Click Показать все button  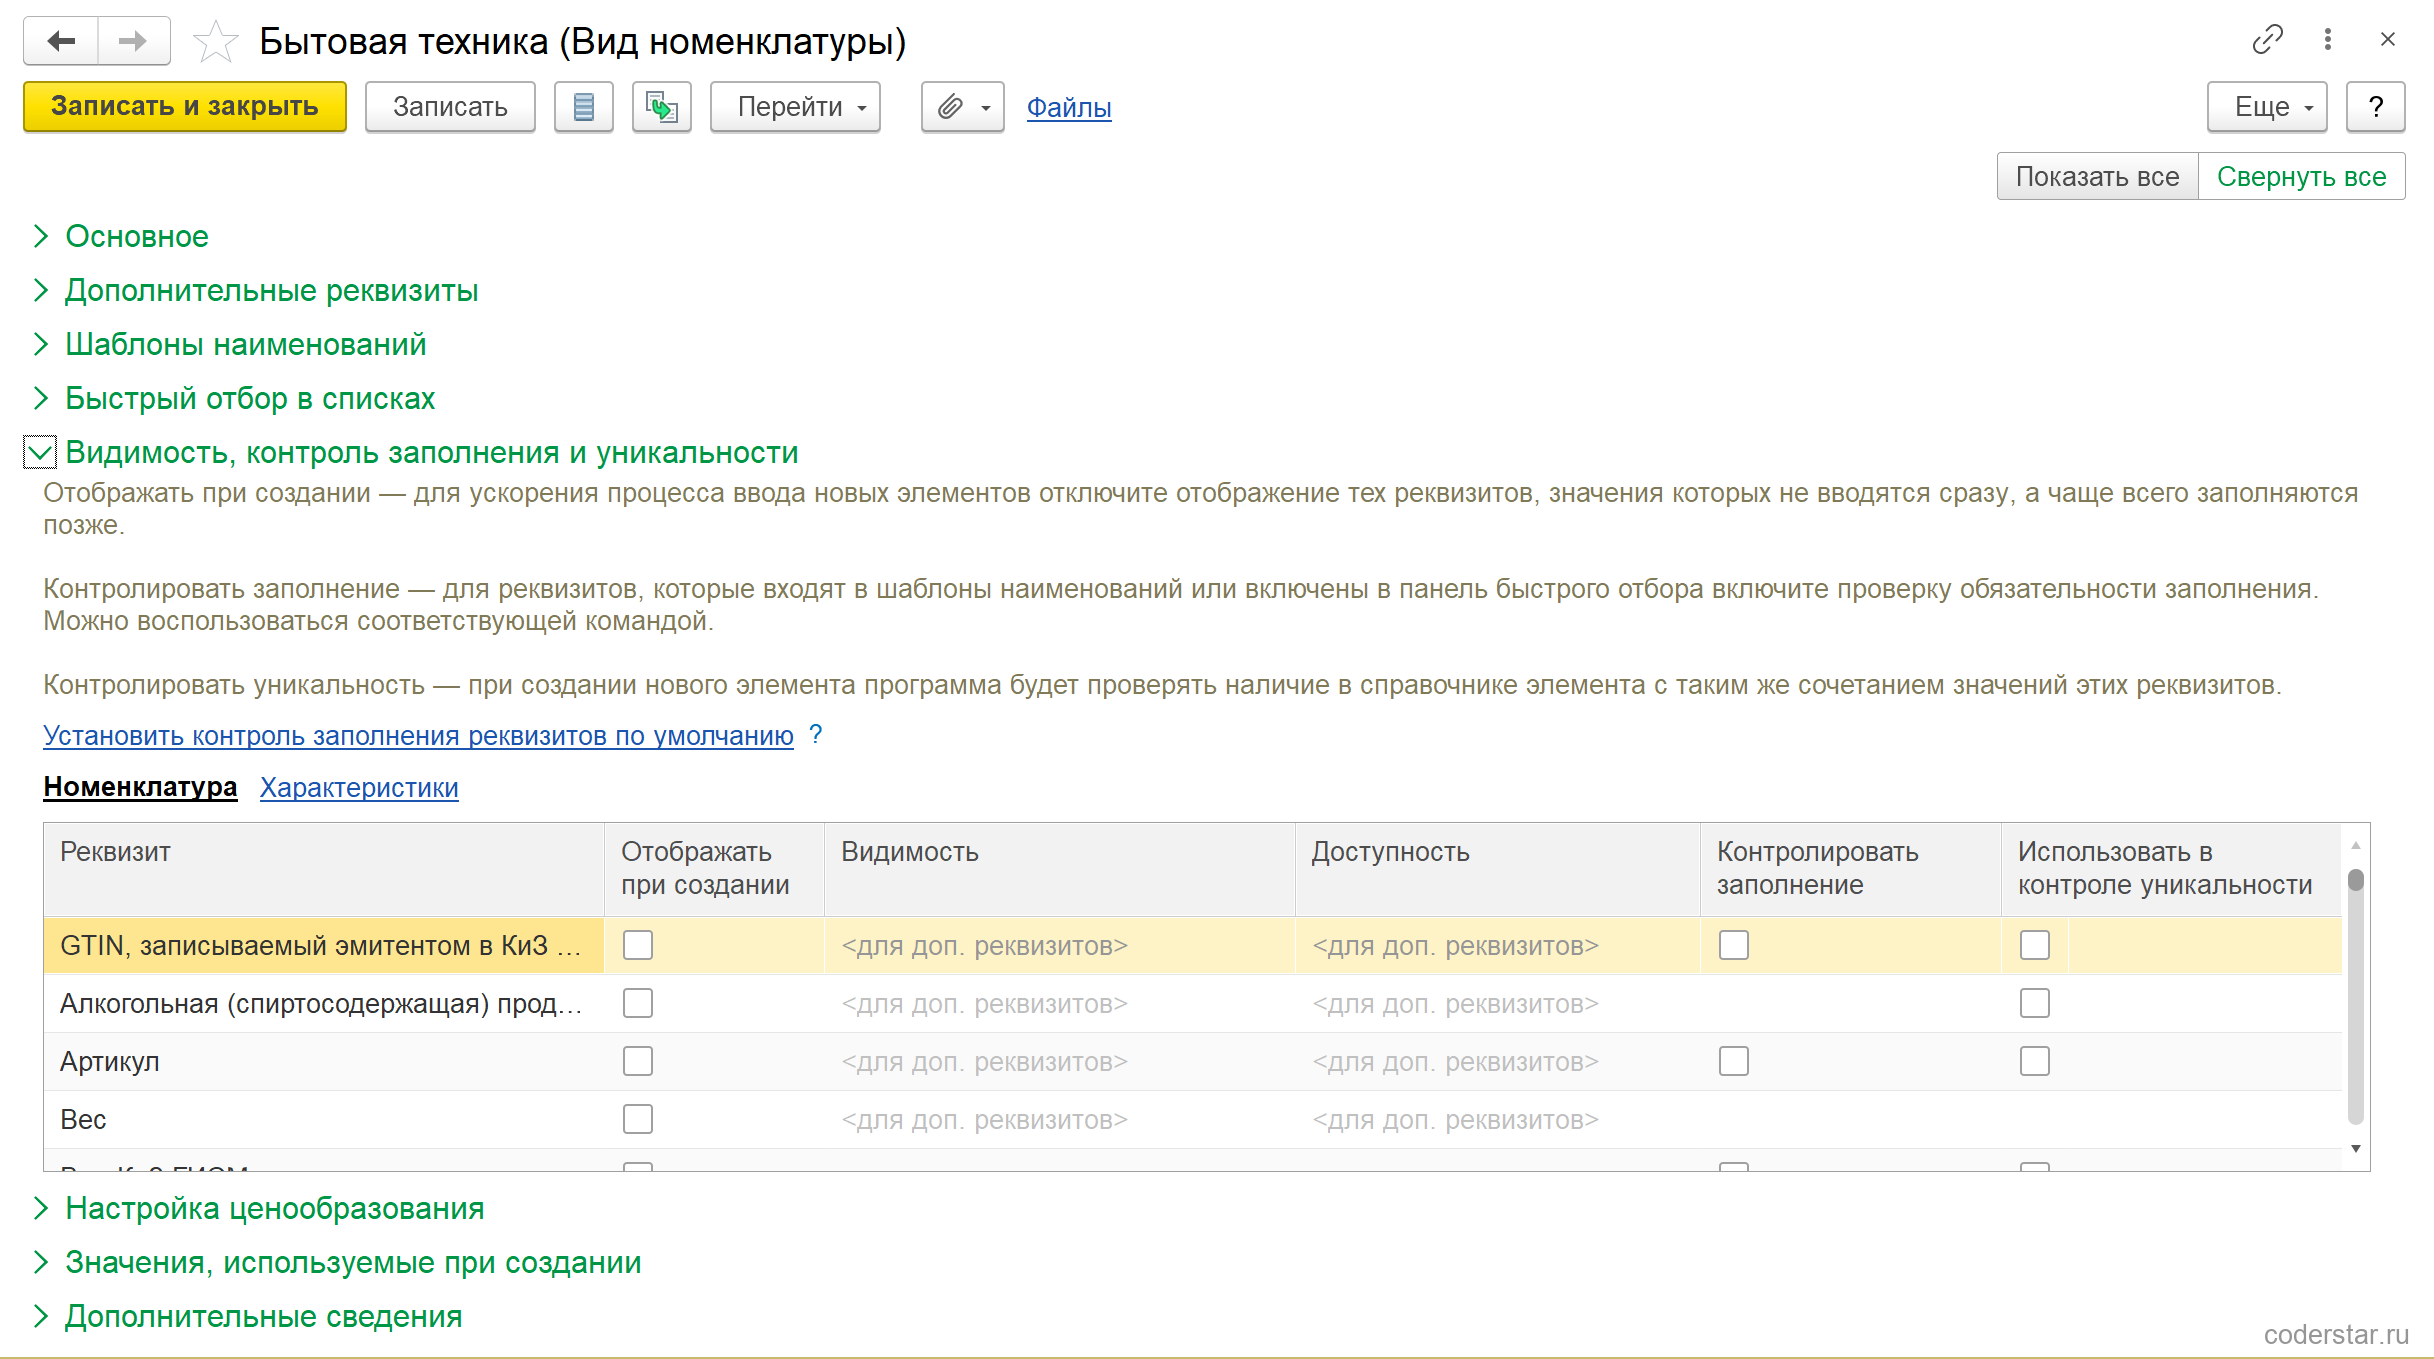pos(2097,176)
